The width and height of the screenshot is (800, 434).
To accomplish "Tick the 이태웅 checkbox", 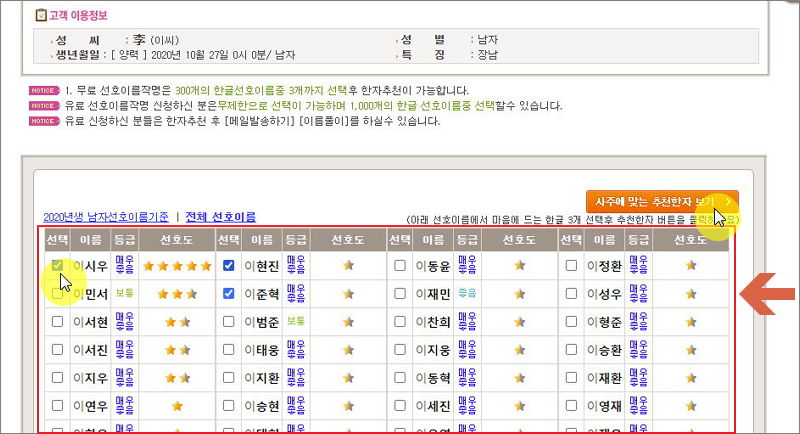I will click(229, 350).
